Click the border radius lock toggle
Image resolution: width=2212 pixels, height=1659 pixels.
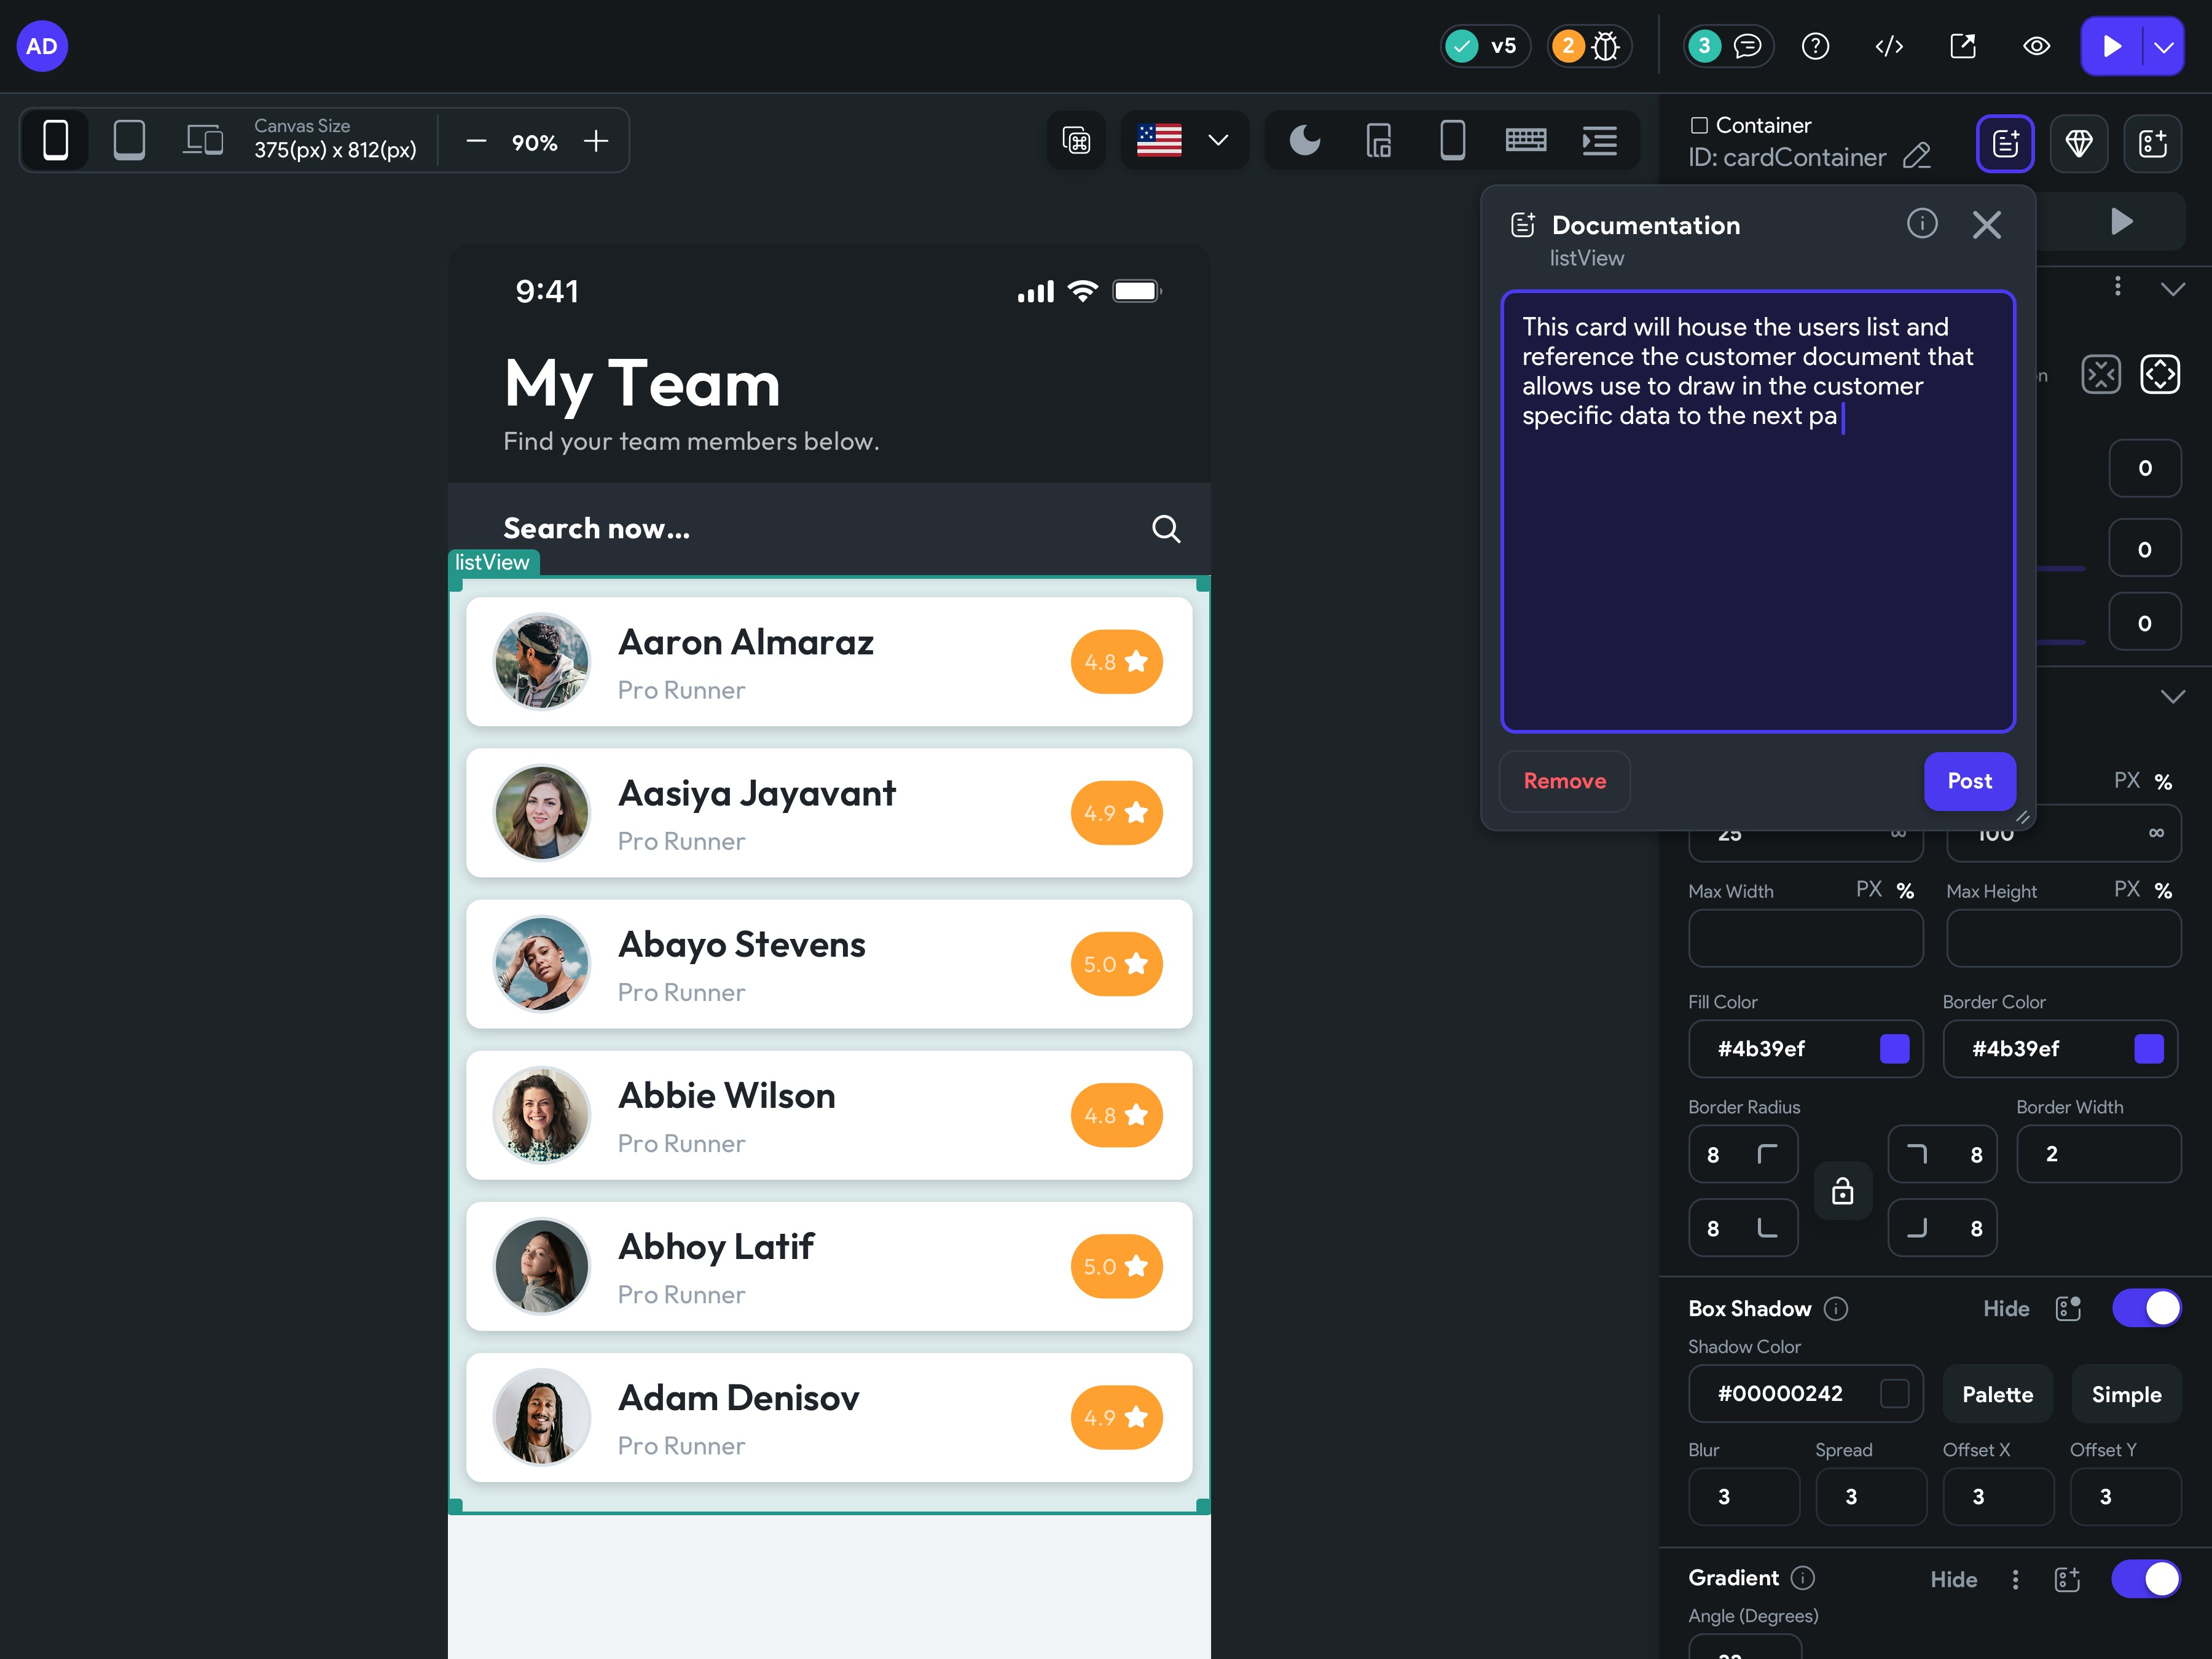[1843, 1190]
